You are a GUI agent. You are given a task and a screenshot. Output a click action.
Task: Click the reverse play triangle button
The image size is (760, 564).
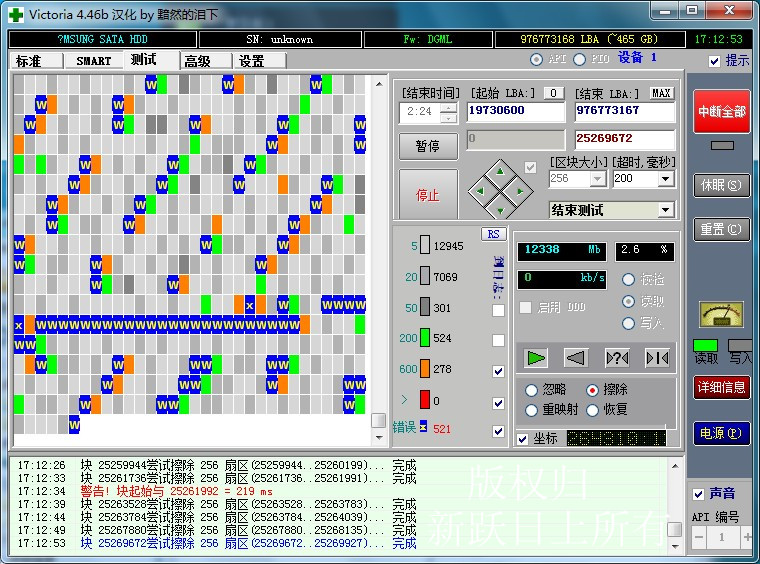576,358
